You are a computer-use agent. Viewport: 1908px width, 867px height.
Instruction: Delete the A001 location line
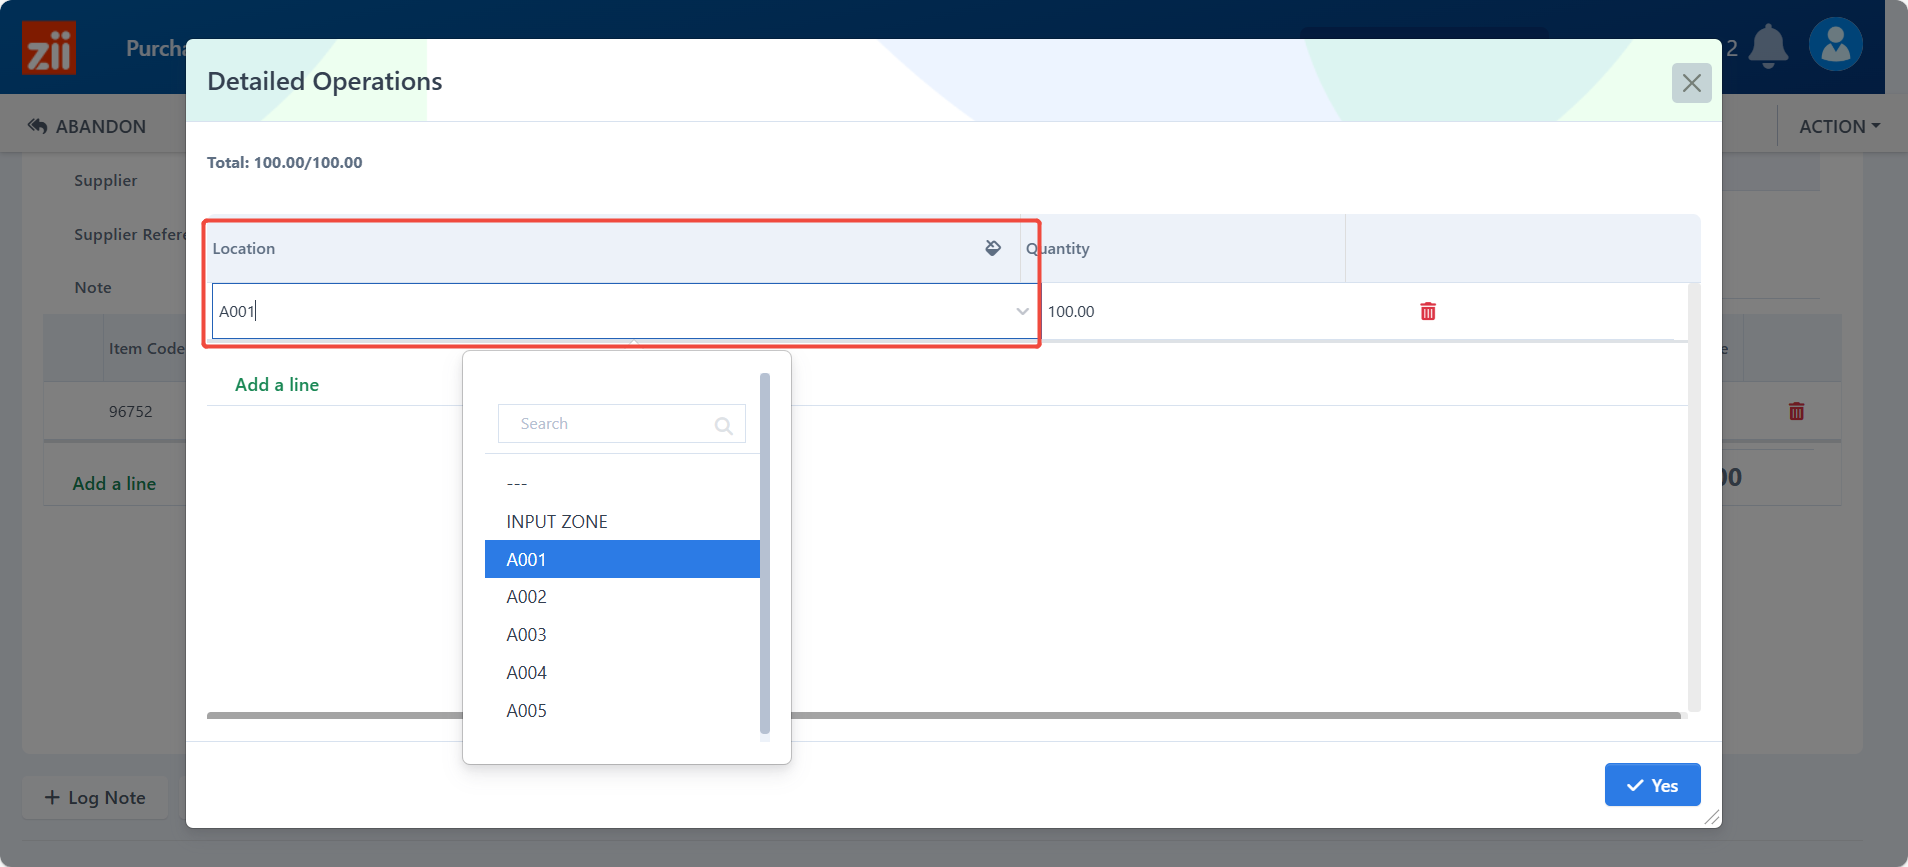1427,311
